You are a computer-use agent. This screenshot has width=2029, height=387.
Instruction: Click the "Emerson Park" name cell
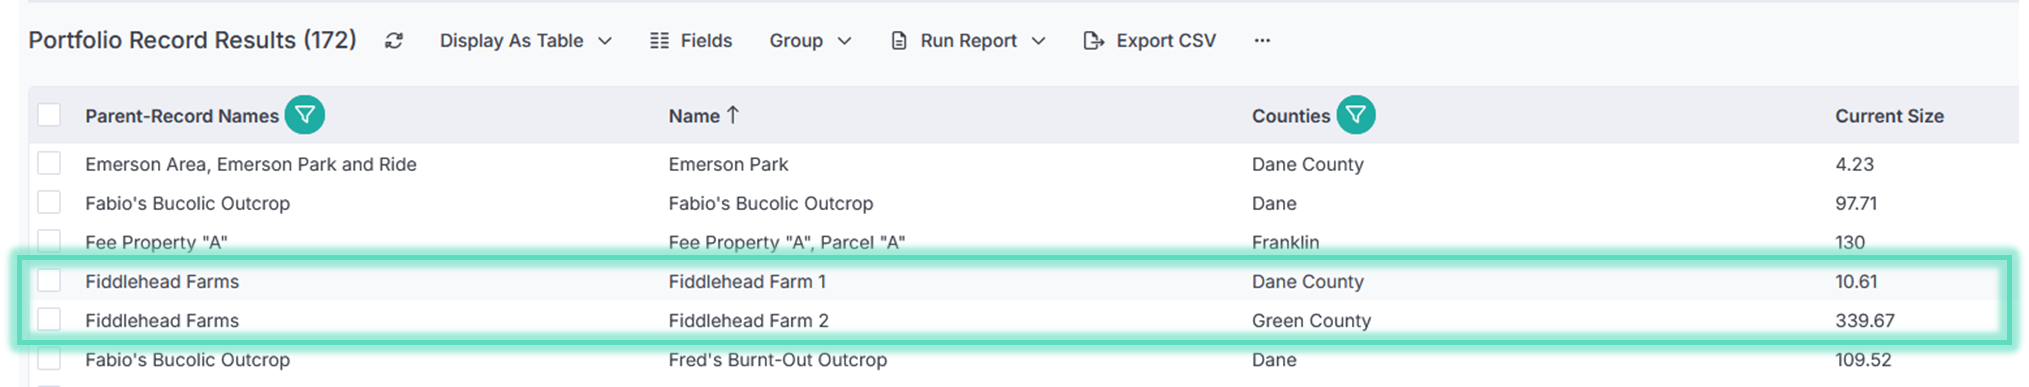click(x=728, y=164)
